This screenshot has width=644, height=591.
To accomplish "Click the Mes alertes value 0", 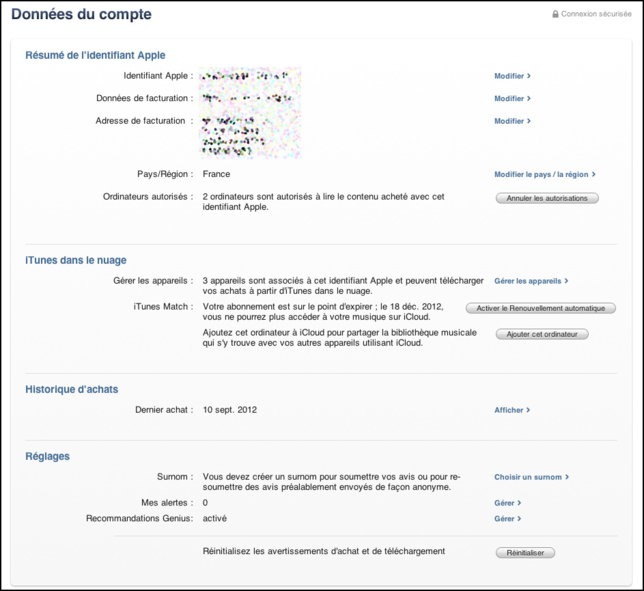I will (x=205, y=503).
